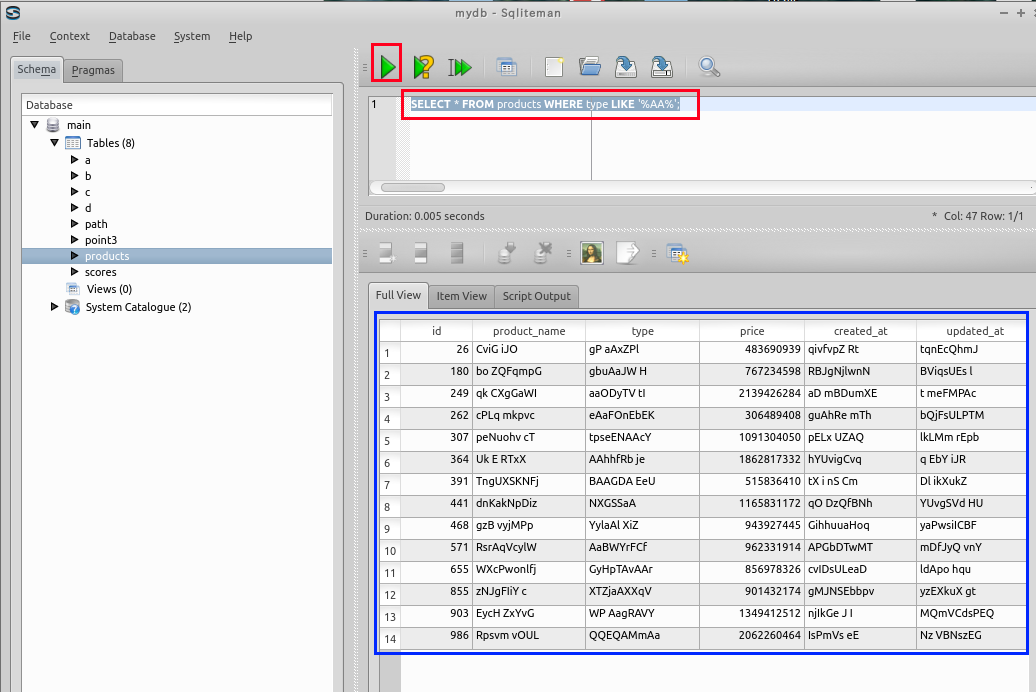Switch to the Schema tab
Image resolution: width=1036 pixels, height=692 pixels.
pyautogui.click(x=36, y=69)
